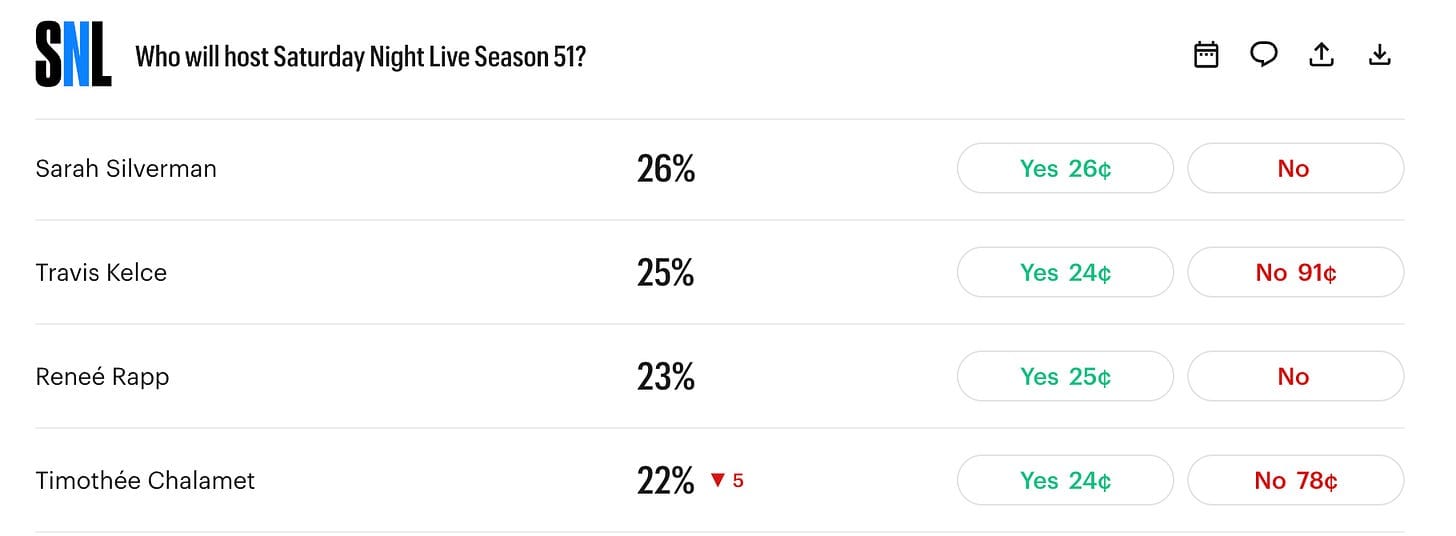Click Timothée Chalamet's 22% chance value
This screenshot has height=536, width=1456.
click(665, 481)
